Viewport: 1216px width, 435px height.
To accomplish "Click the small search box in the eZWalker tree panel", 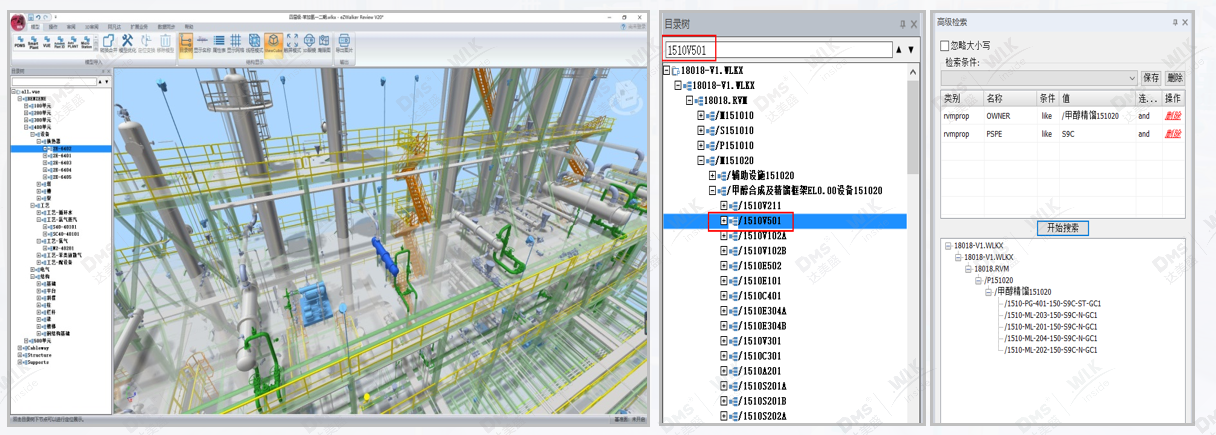I will click(52, 82).
